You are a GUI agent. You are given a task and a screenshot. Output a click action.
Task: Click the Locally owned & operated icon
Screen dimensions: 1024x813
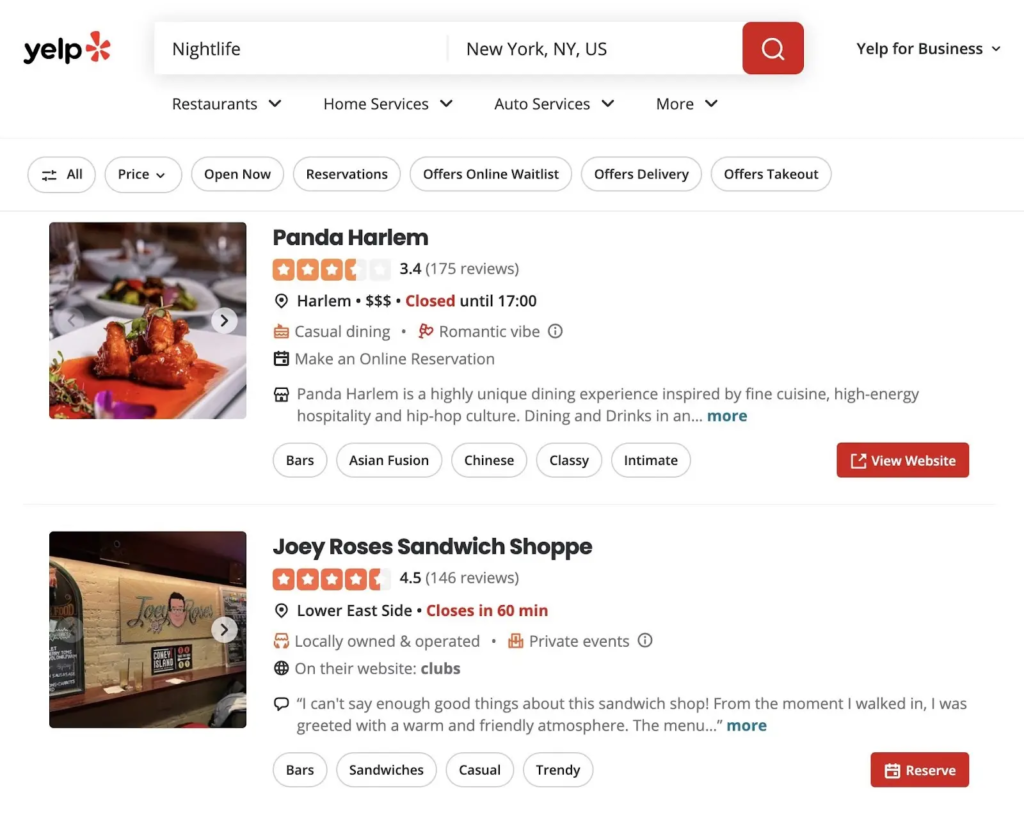coord(281,641)
